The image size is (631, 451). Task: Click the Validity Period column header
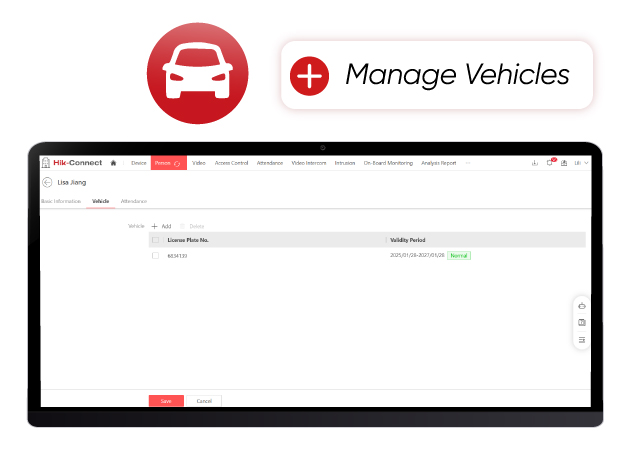408,240
